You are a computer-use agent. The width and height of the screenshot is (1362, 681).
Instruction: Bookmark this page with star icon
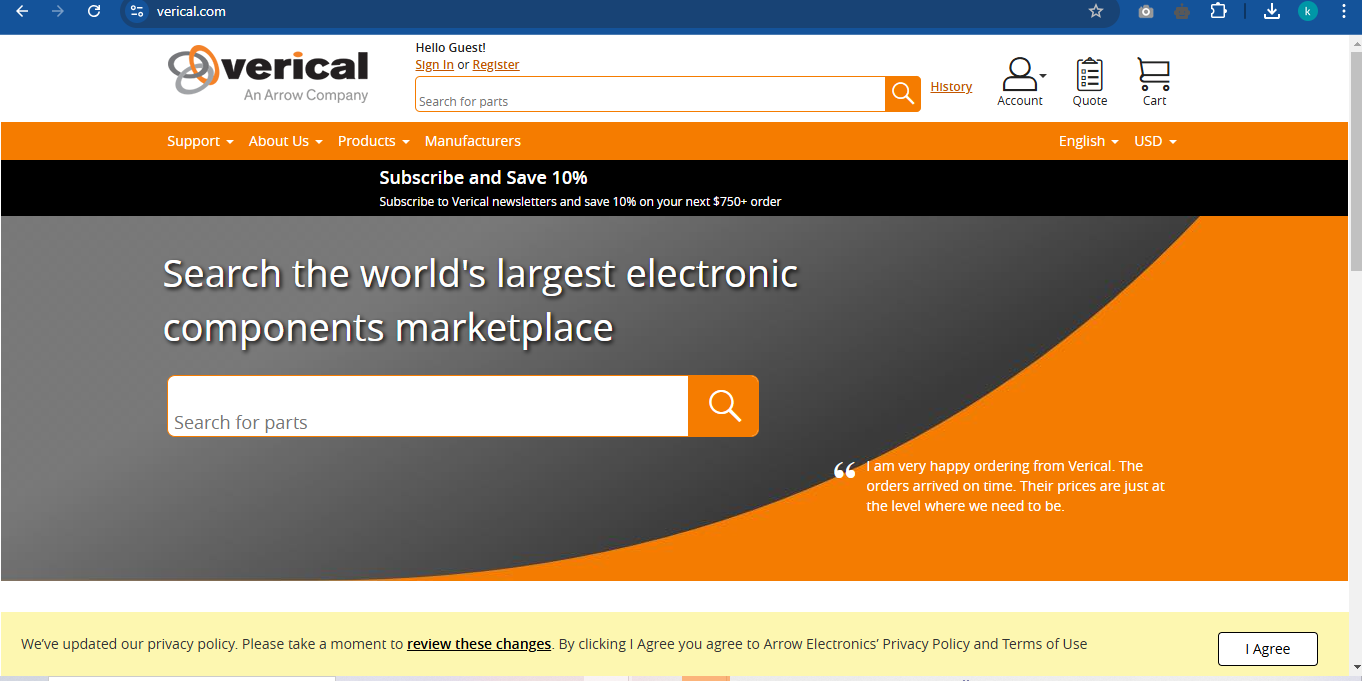coord(1096,11)
